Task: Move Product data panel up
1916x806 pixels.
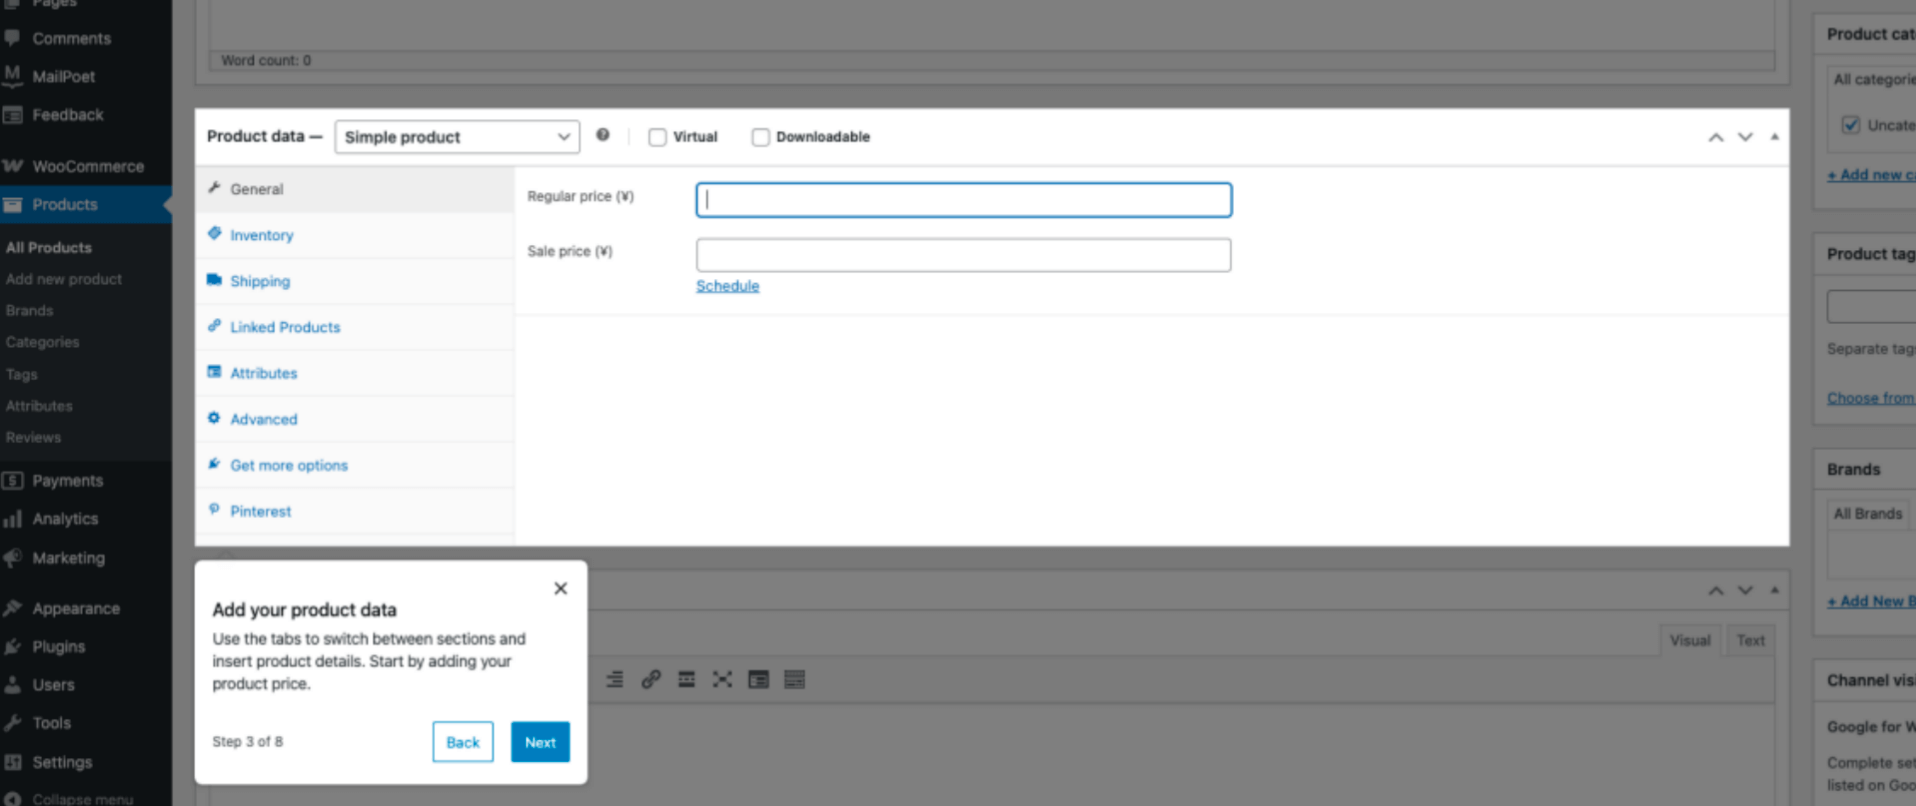Action: point(1715,137)
